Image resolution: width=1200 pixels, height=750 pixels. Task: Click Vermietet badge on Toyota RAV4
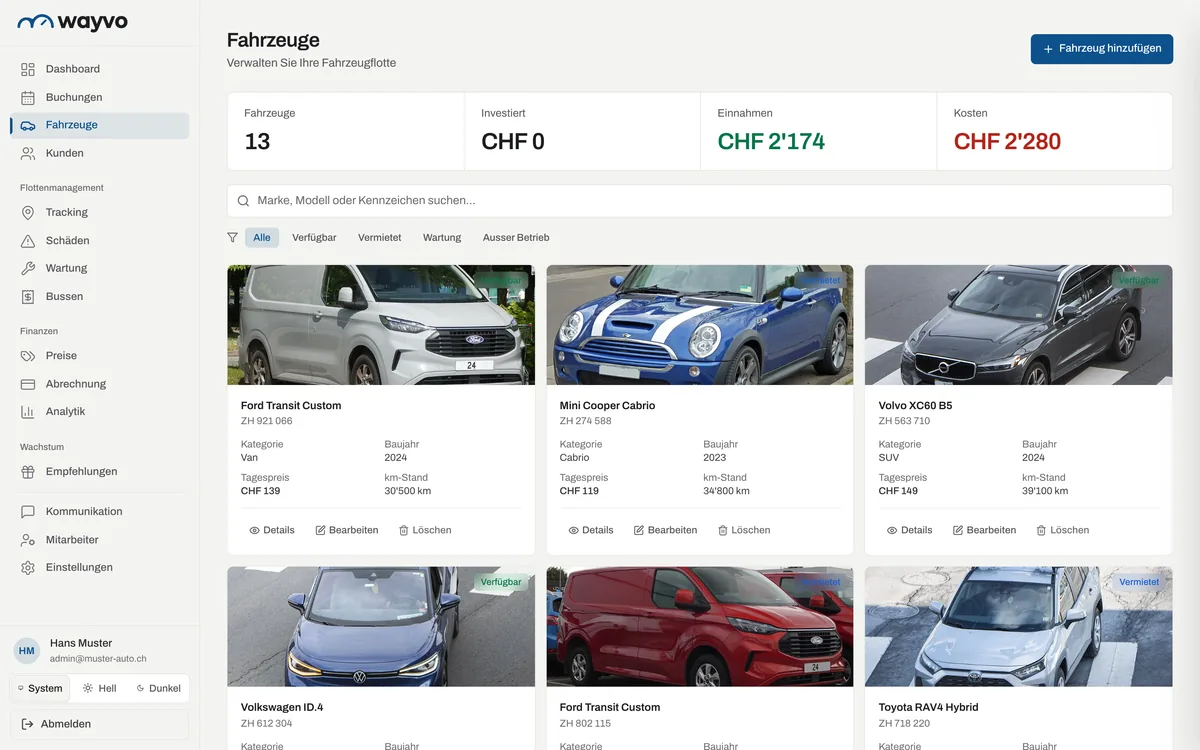1139,582
